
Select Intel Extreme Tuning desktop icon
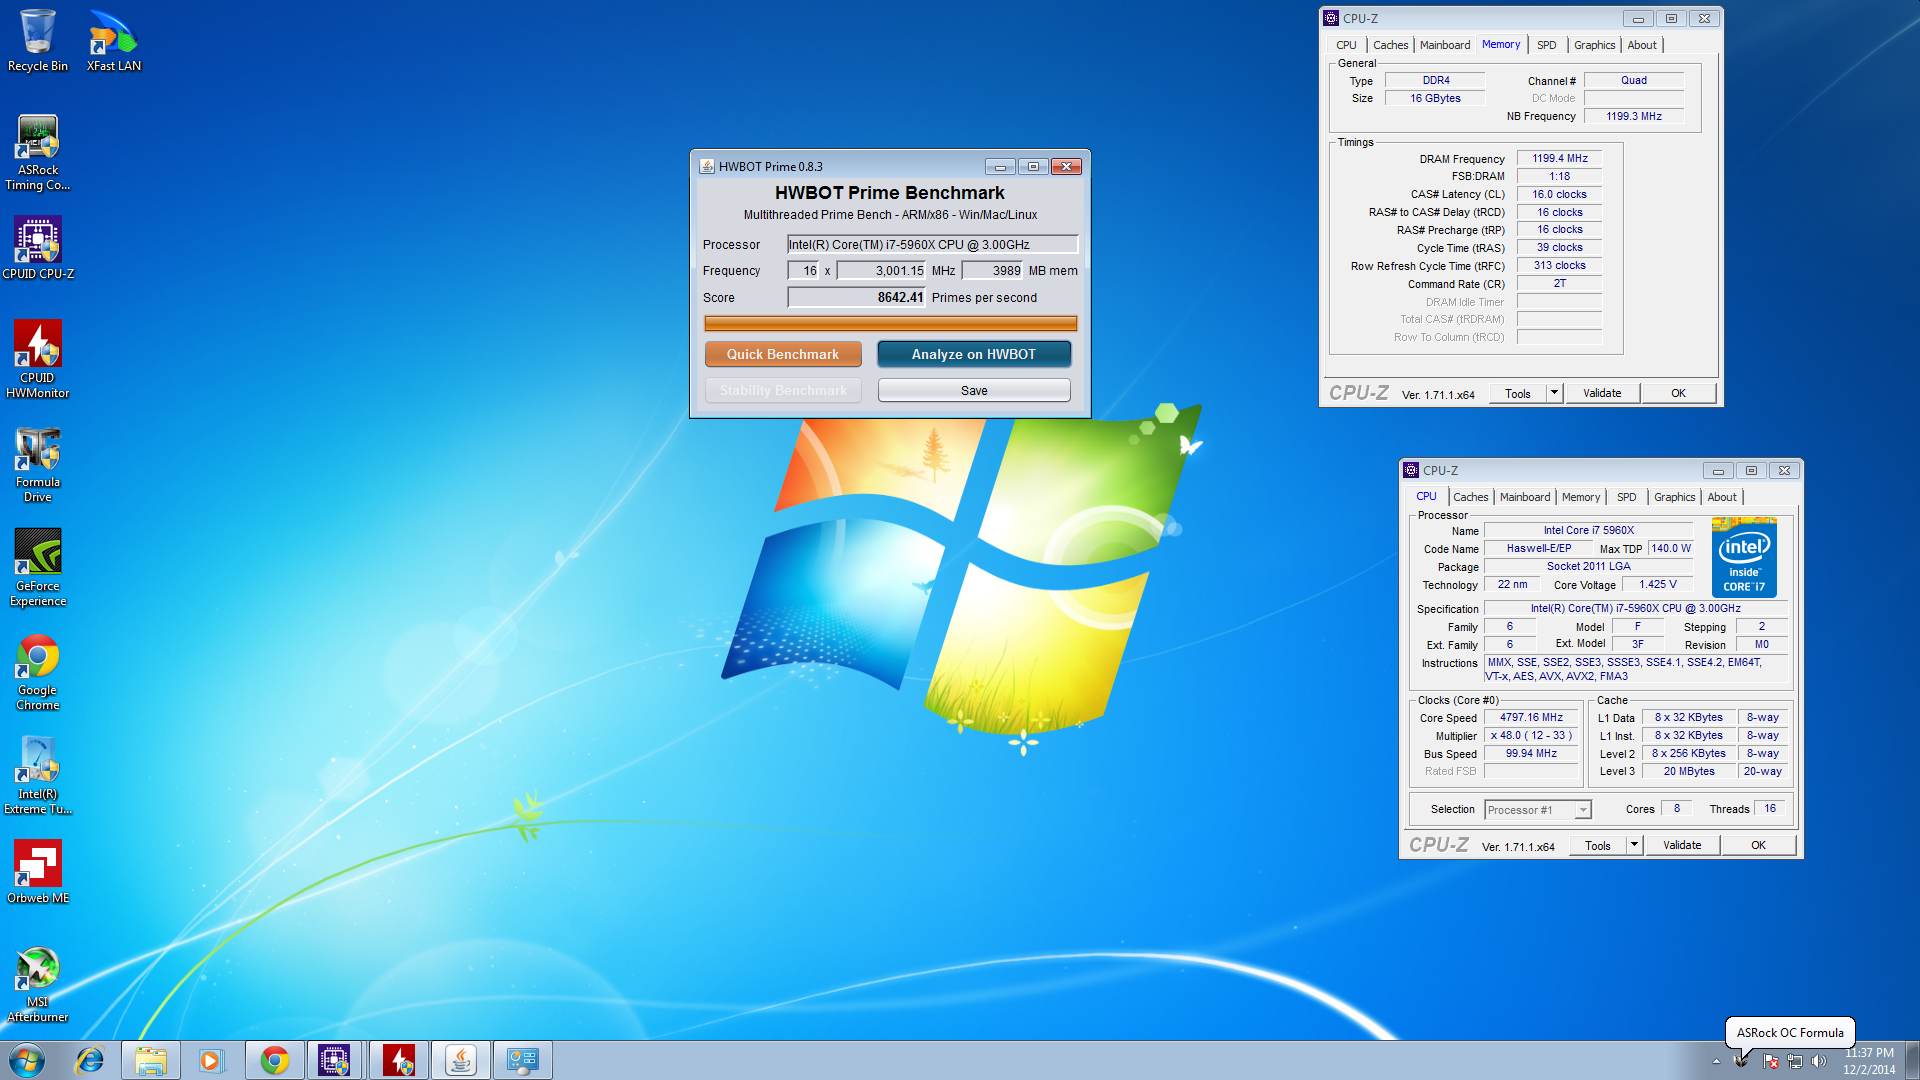coord(38,776)
